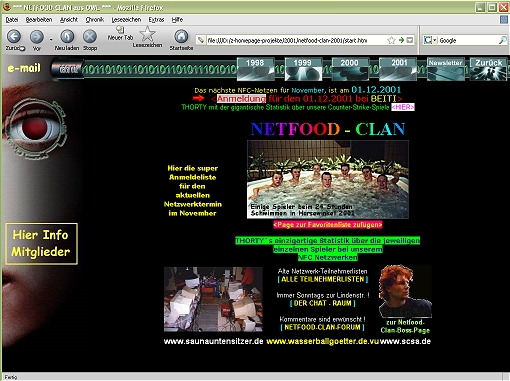Click the green go arrow in address bar
Viewport: 510px width, 381px height.
coord(401,40)
